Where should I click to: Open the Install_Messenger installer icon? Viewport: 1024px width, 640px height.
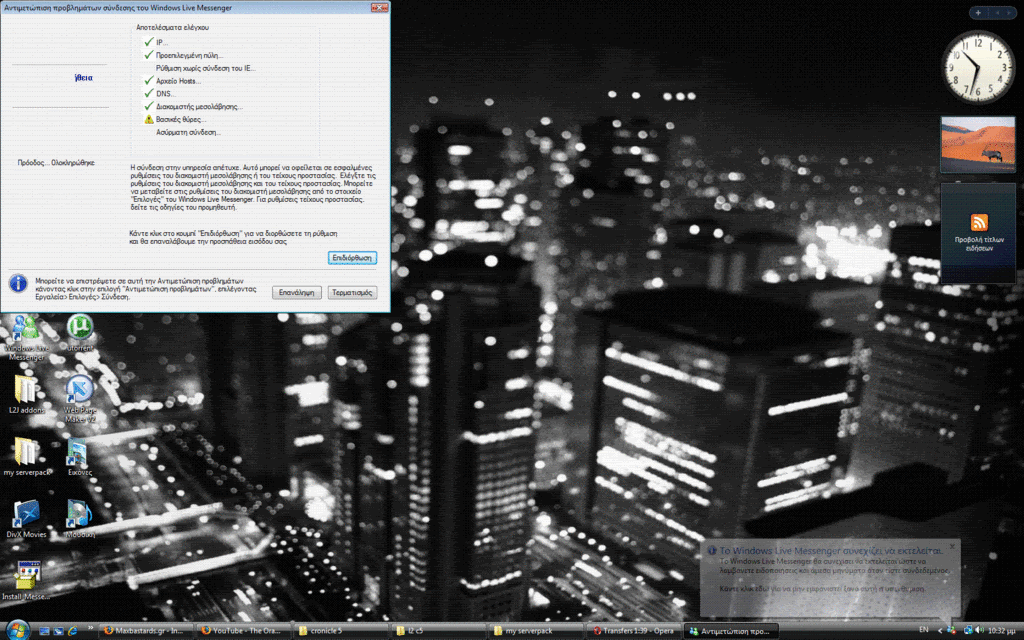pos(26,576)
